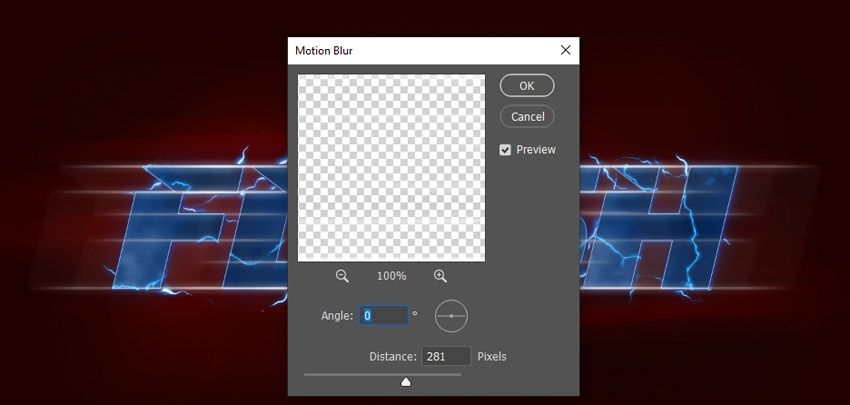850x405 pixels.
Task: Toggle the Preview checkbox
Action: tap(505, 150)
